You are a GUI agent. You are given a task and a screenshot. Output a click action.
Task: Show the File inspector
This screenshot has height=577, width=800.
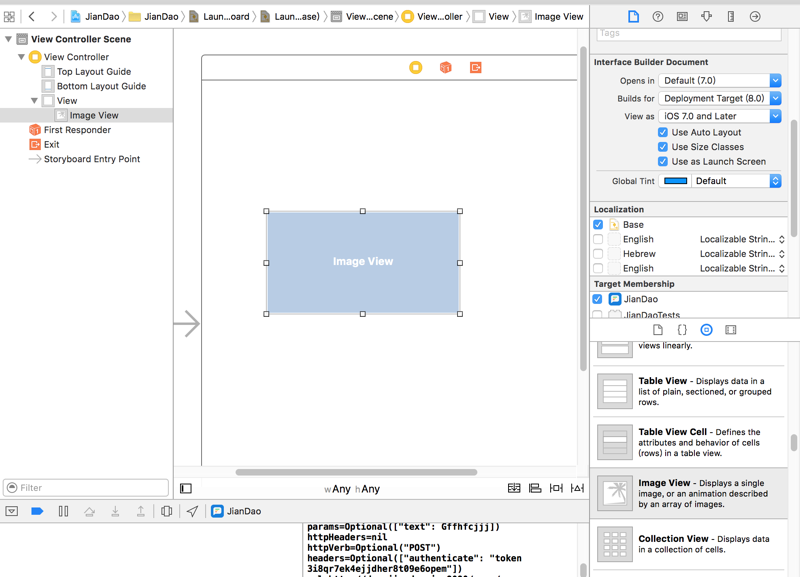pos(633,17)
